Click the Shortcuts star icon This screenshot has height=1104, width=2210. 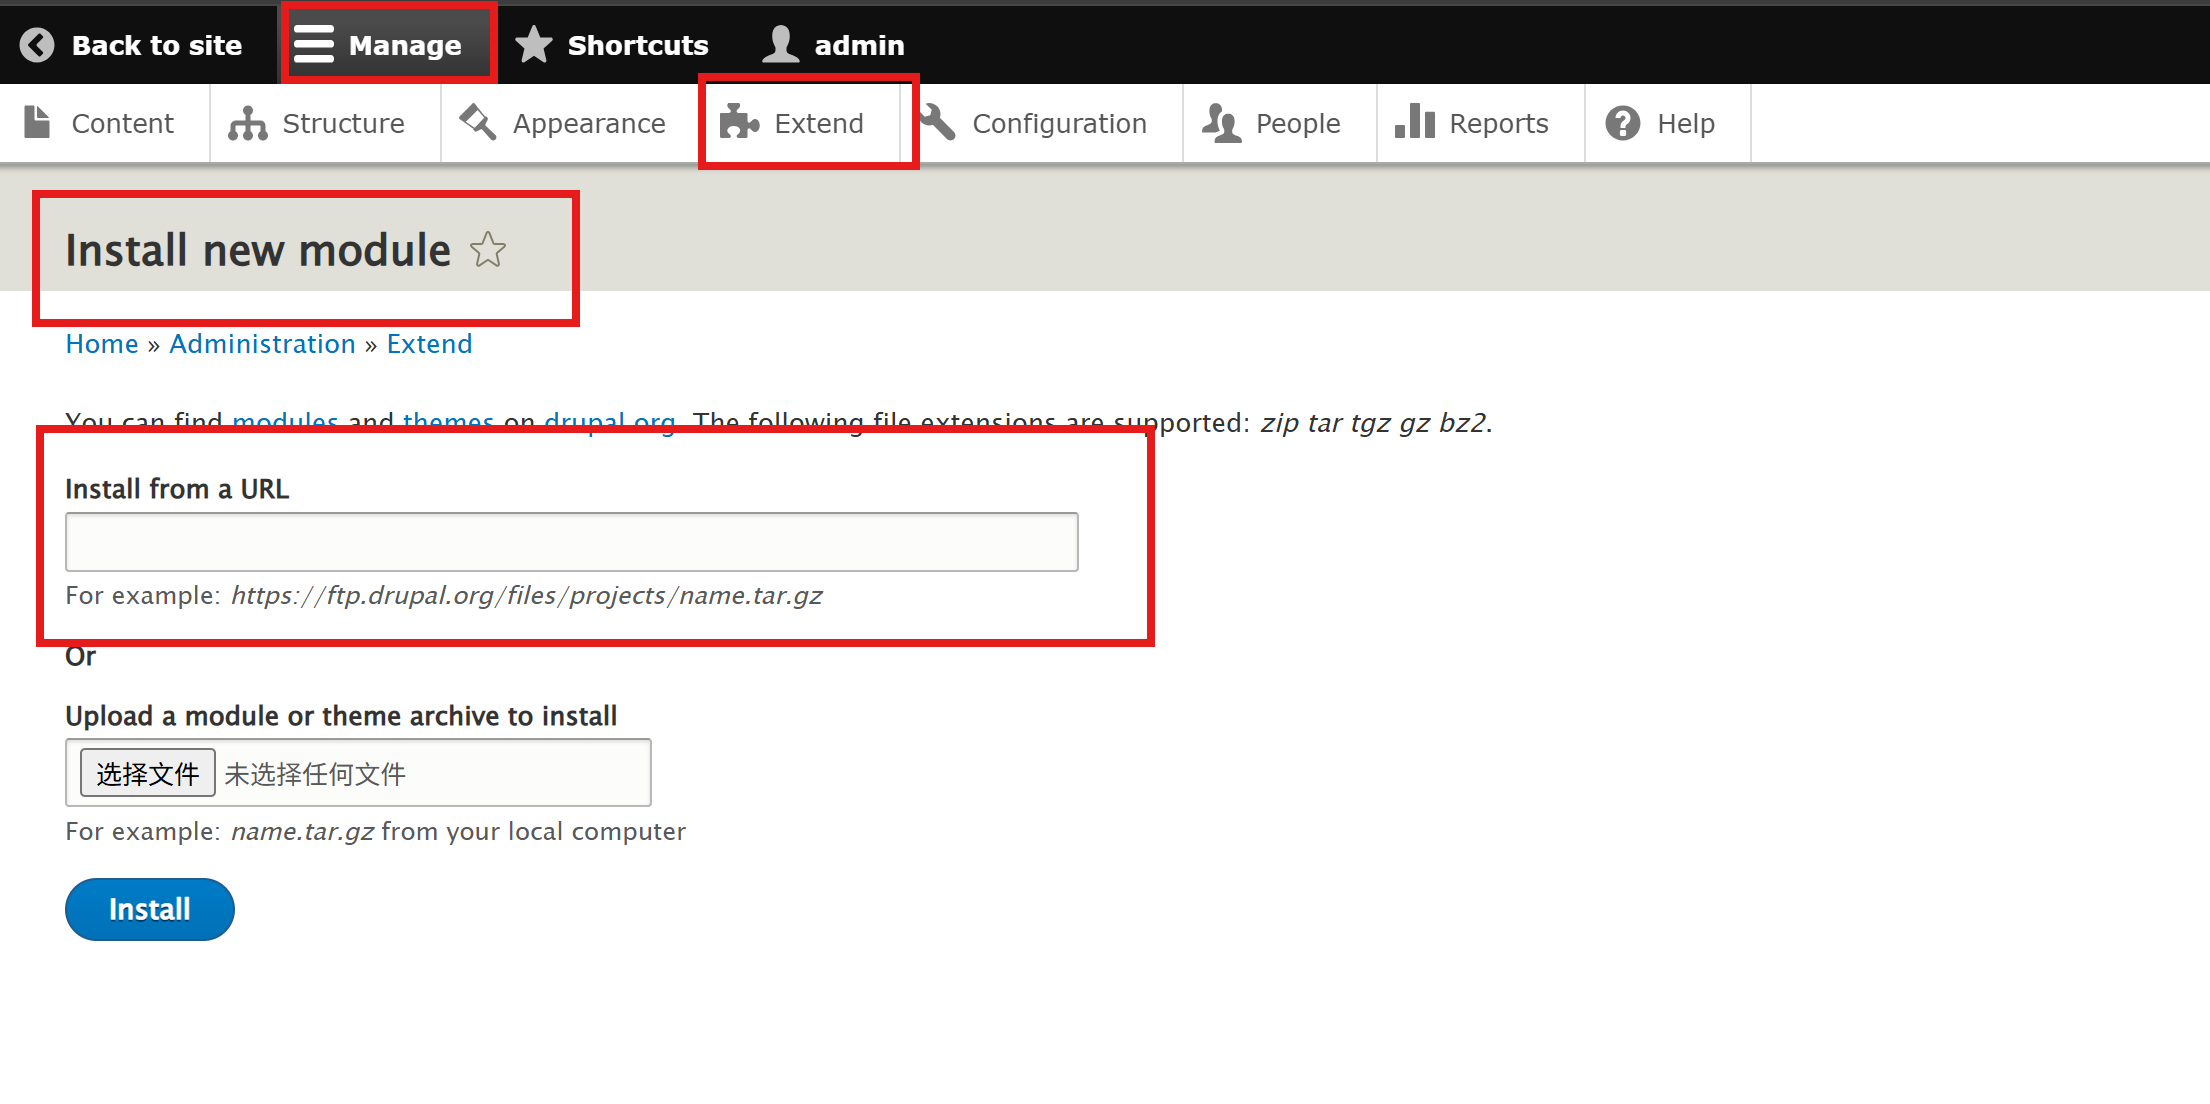click(x=534, y=45)
